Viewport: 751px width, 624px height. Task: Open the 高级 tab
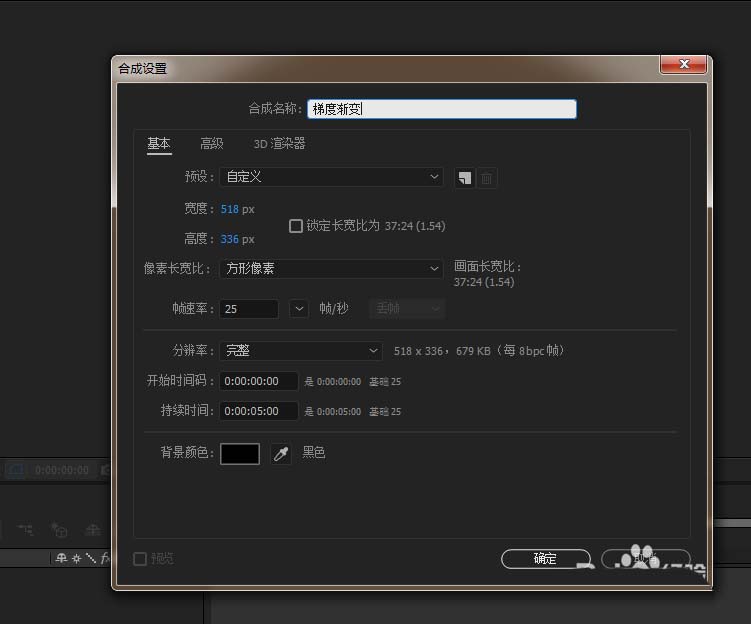click(x=212, y=144)
